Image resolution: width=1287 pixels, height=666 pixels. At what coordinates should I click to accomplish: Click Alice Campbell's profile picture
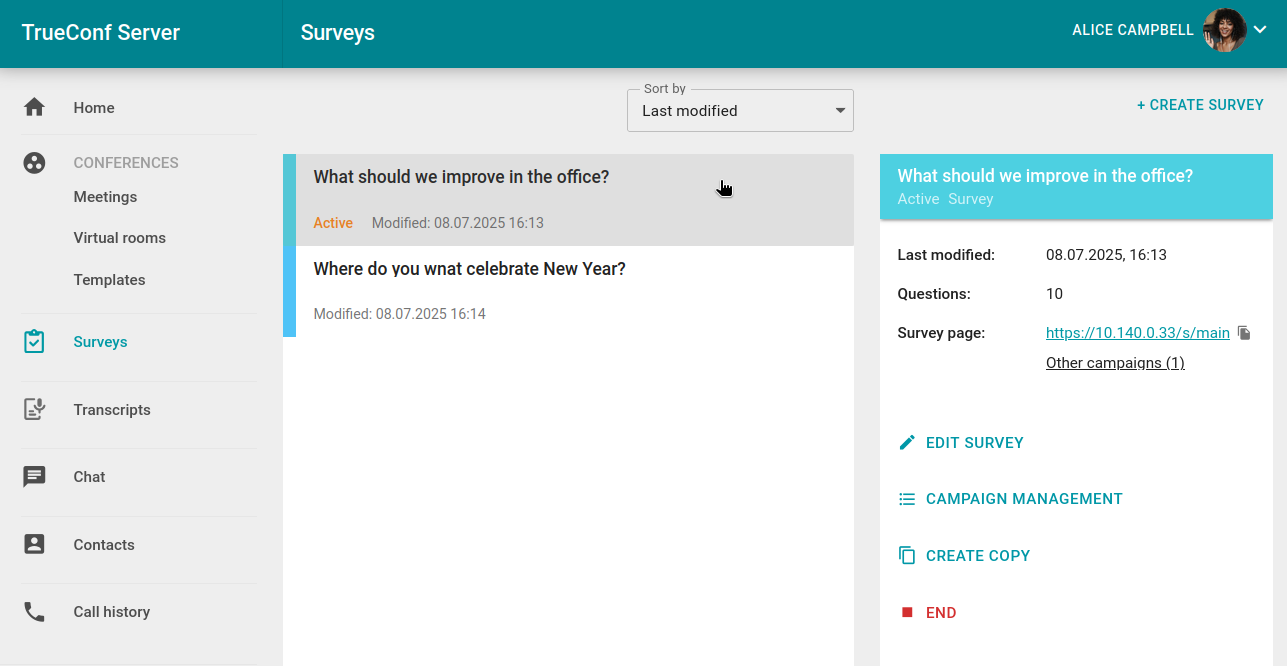tap(1225, 30)
